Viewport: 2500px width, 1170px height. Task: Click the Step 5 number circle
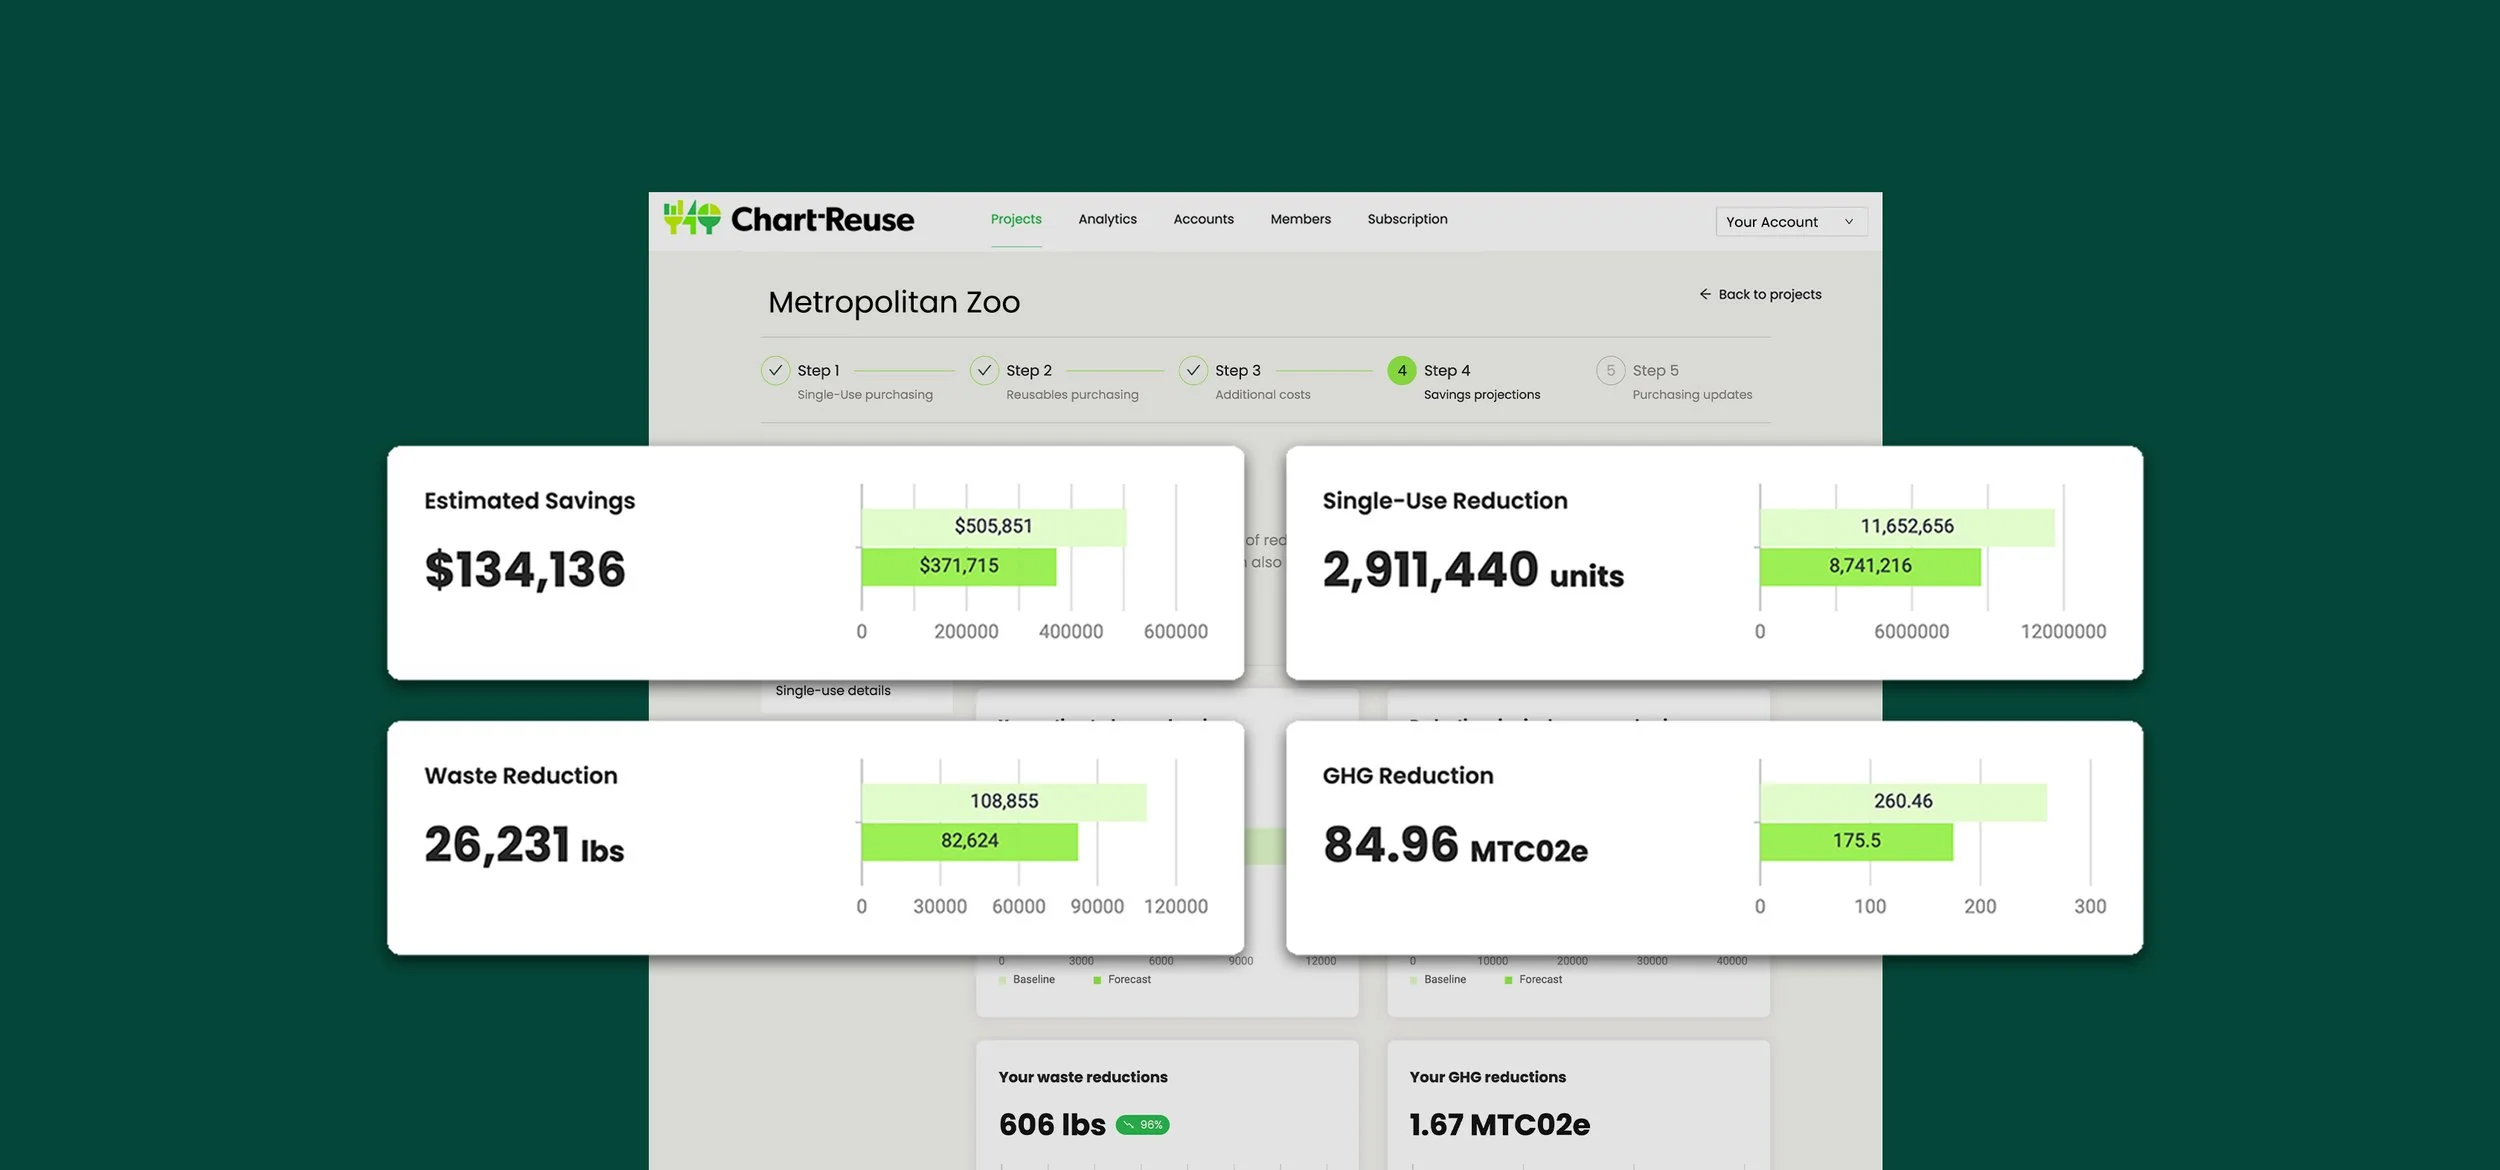[x=1610, y=371]
